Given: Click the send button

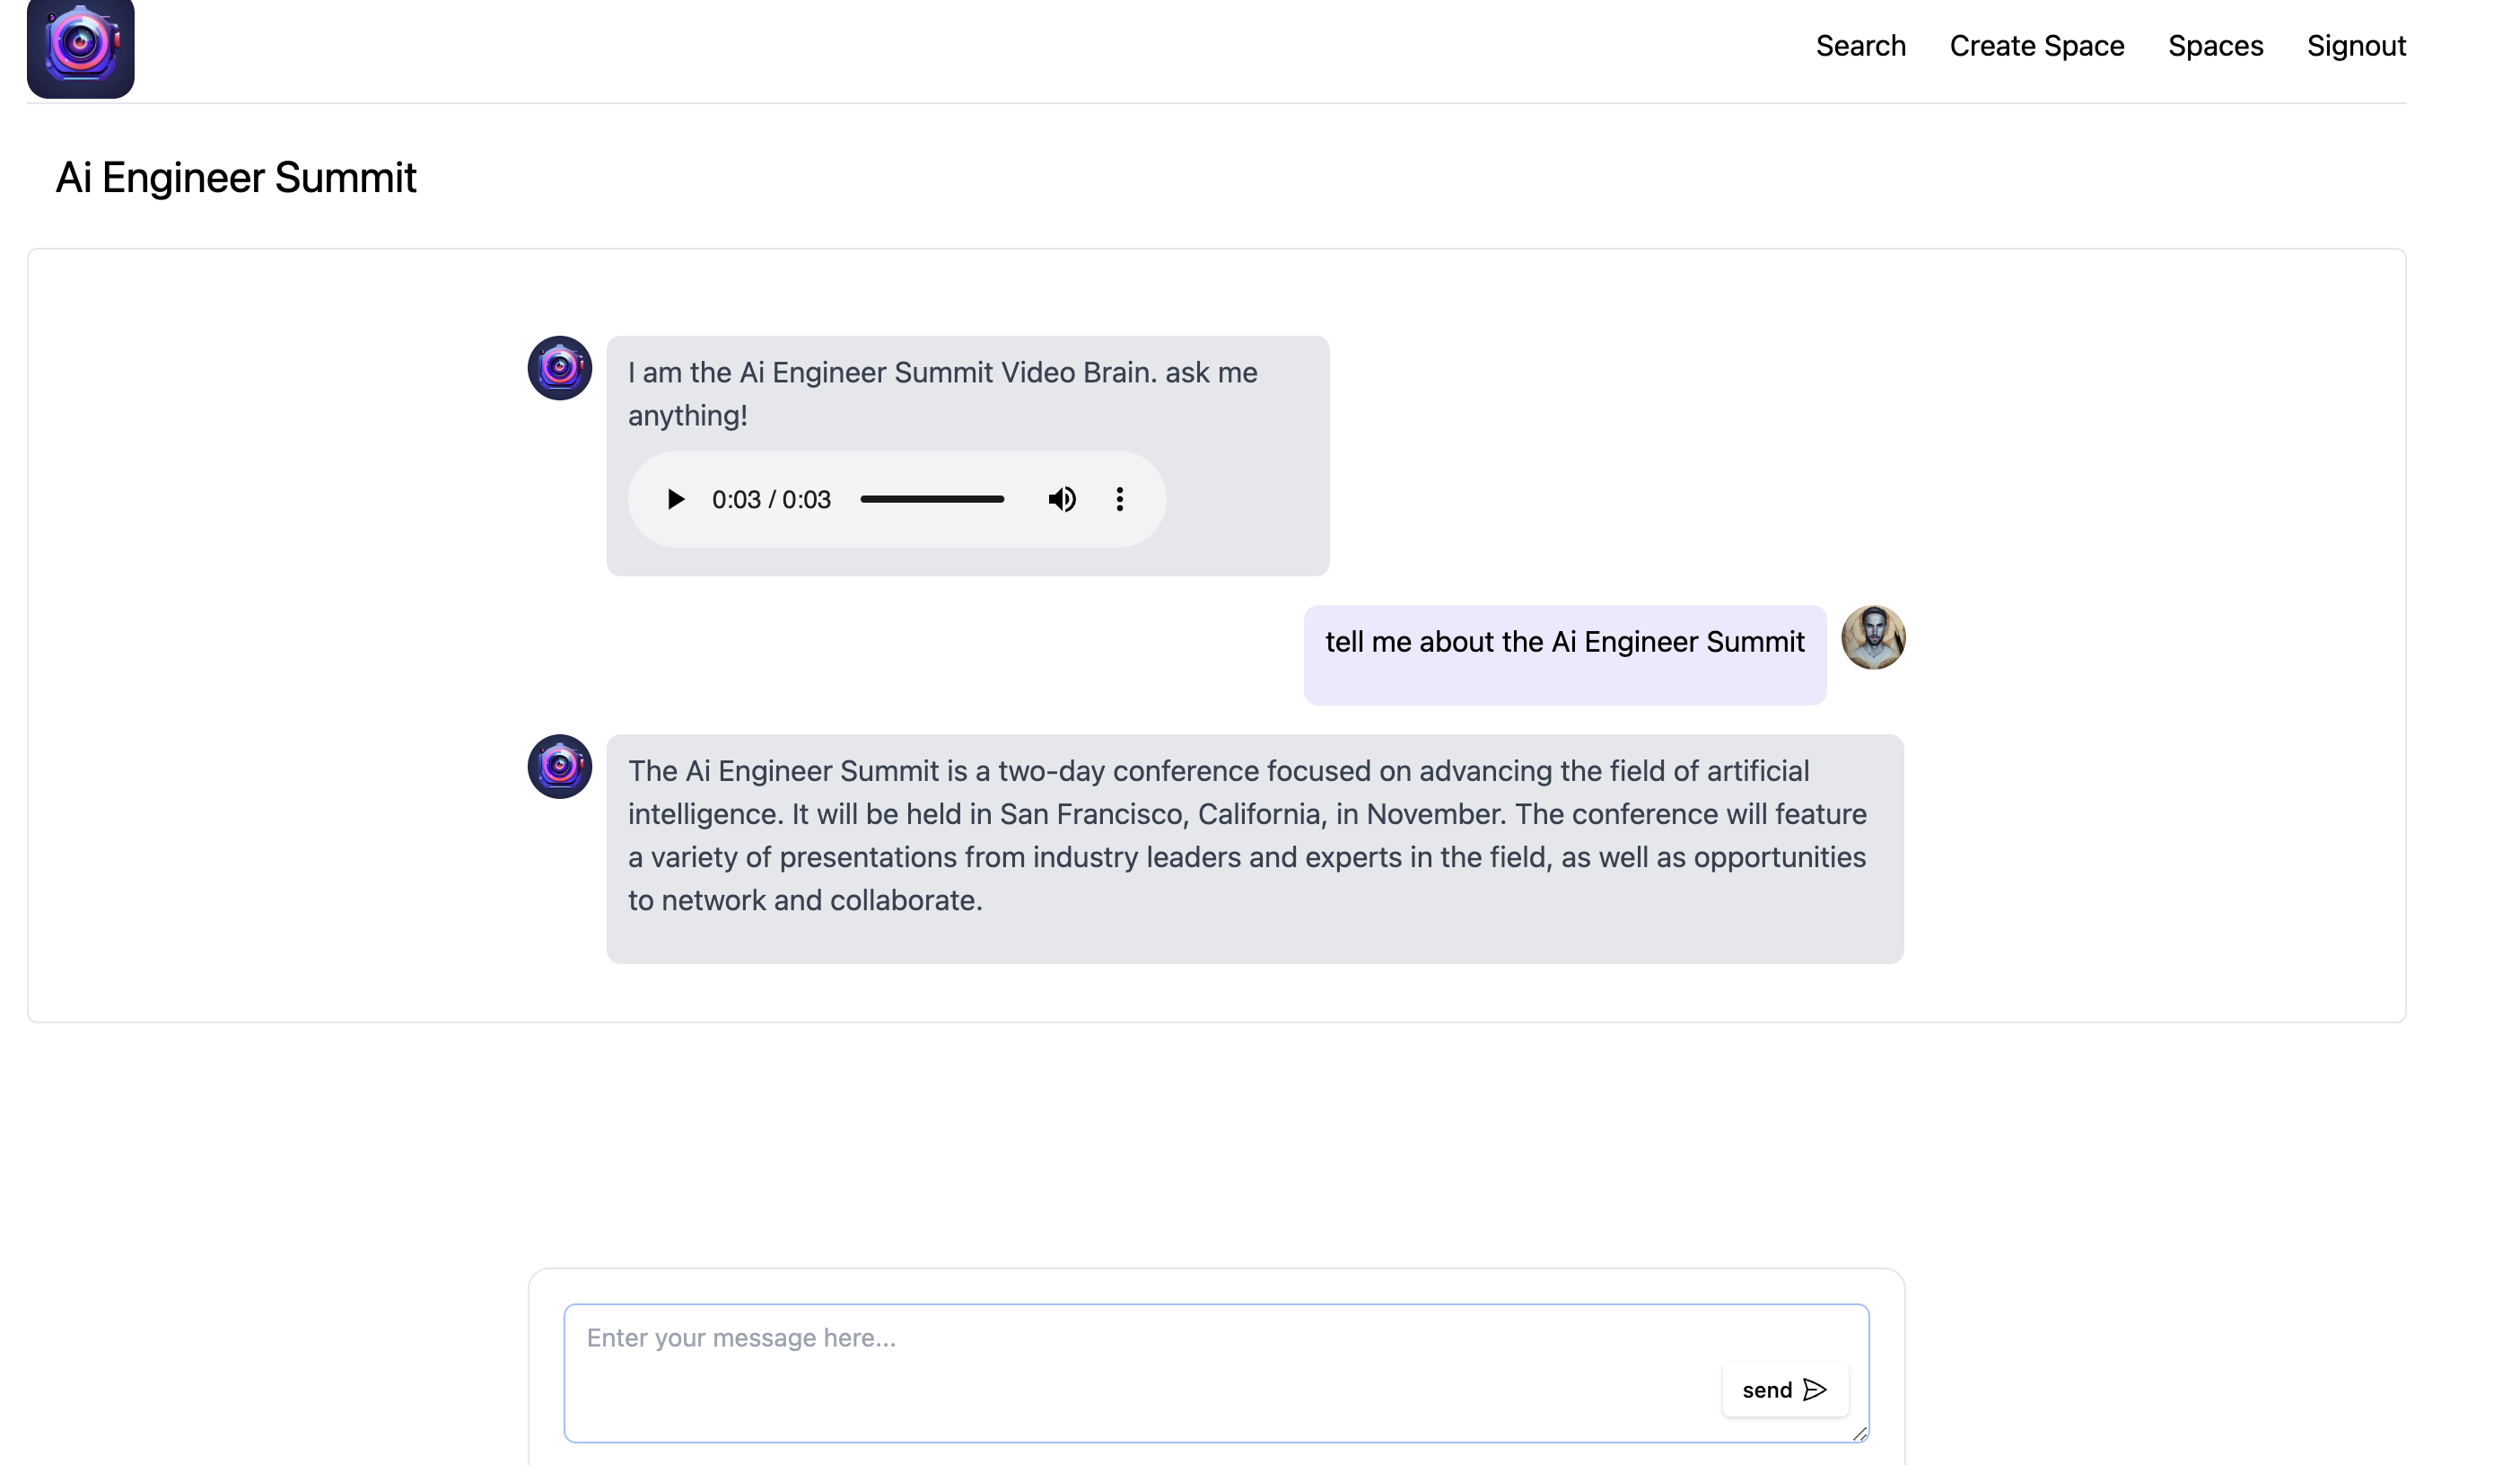Looking at the screenshot, I should tap(1783, 1389).
